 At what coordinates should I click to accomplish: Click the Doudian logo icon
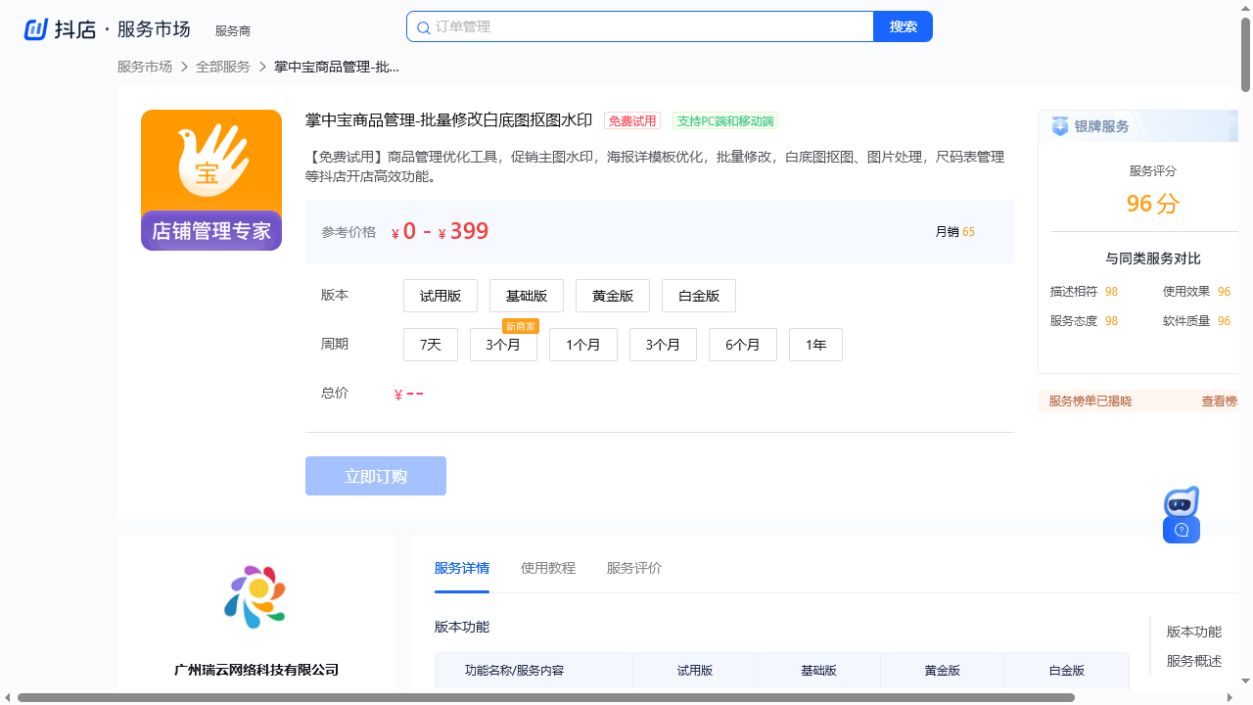click(x=36, y=29)
